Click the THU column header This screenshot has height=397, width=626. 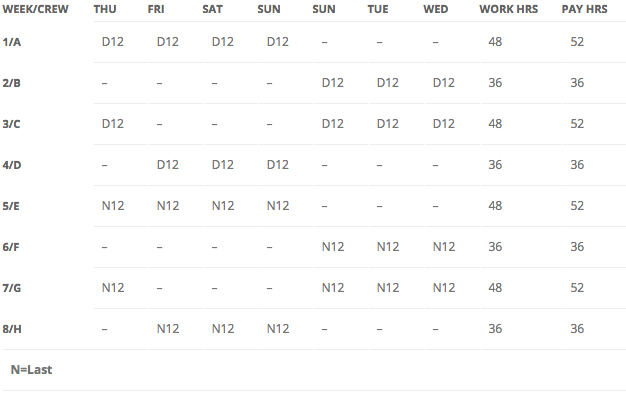click(105, 9)
